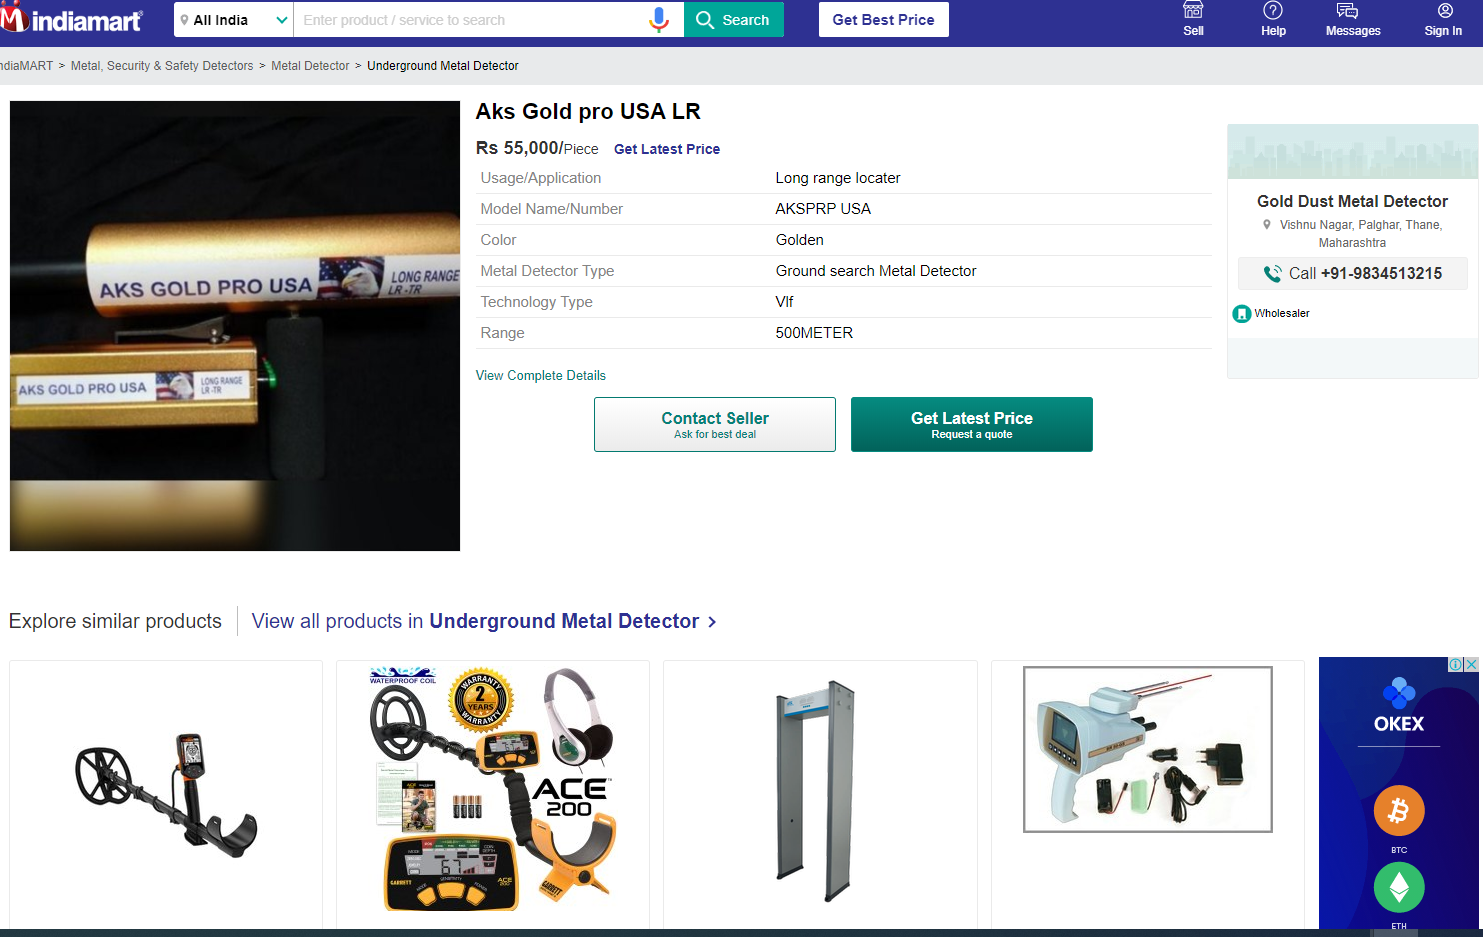Click the Ground search Metal Detector value

[876, 271]
